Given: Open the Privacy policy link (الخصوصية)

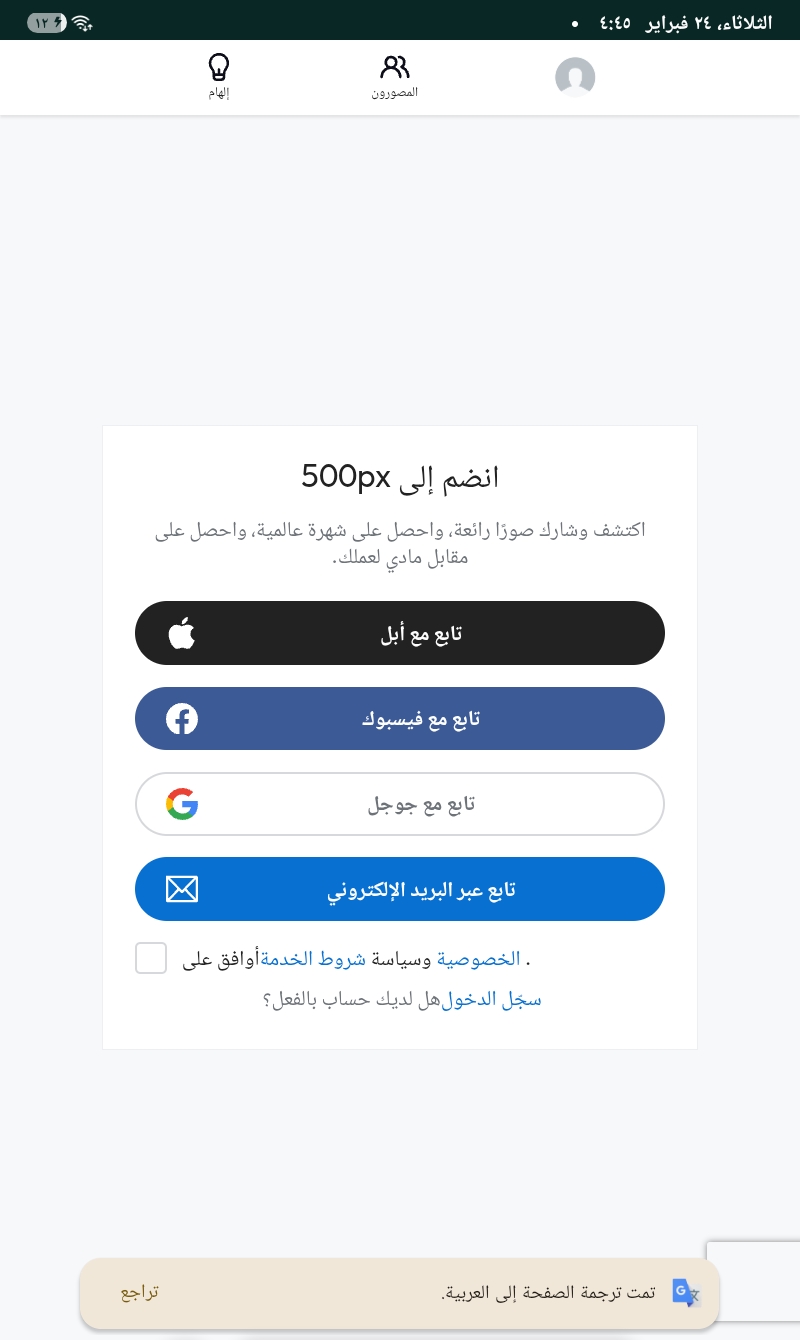Looking at the screenshot, I should point(479,959).
